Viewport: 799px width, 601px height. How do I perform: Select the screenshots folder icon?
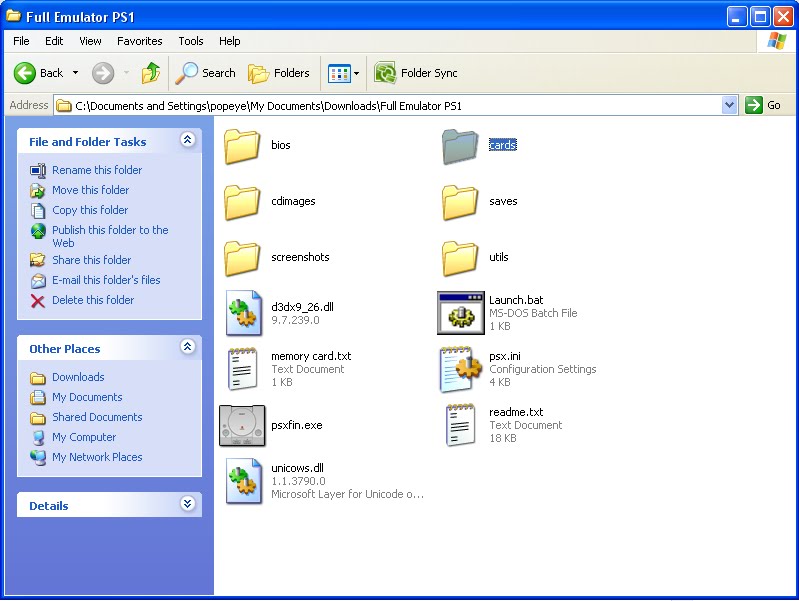click(x=242, y=258)
